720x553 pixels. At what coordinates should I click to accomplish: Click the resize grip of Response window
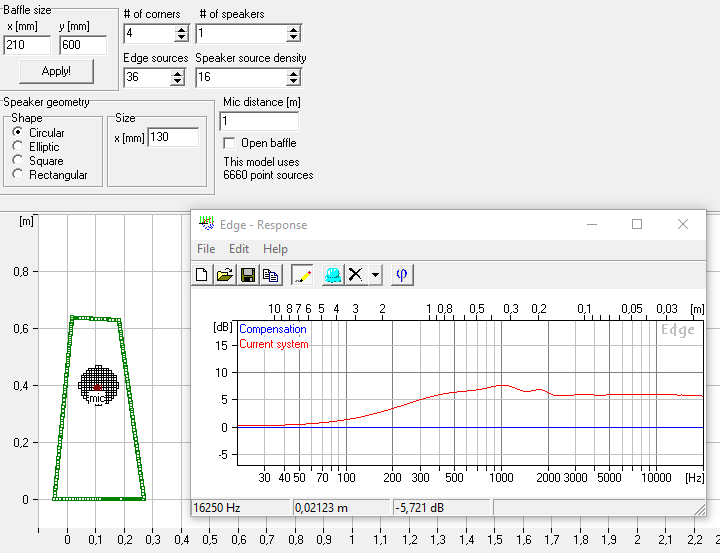click(x=700, y=509)
